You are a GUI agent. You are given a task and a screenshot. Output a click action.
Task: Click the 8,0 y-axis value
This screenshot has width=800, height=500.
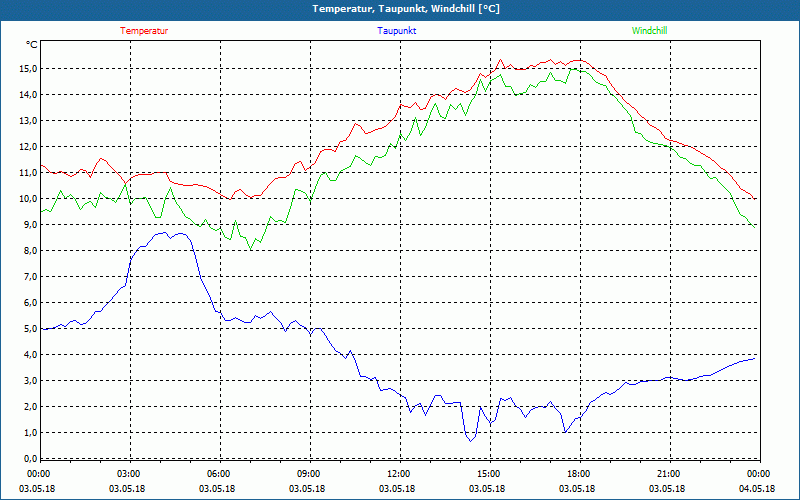click(x=30, y=251)
